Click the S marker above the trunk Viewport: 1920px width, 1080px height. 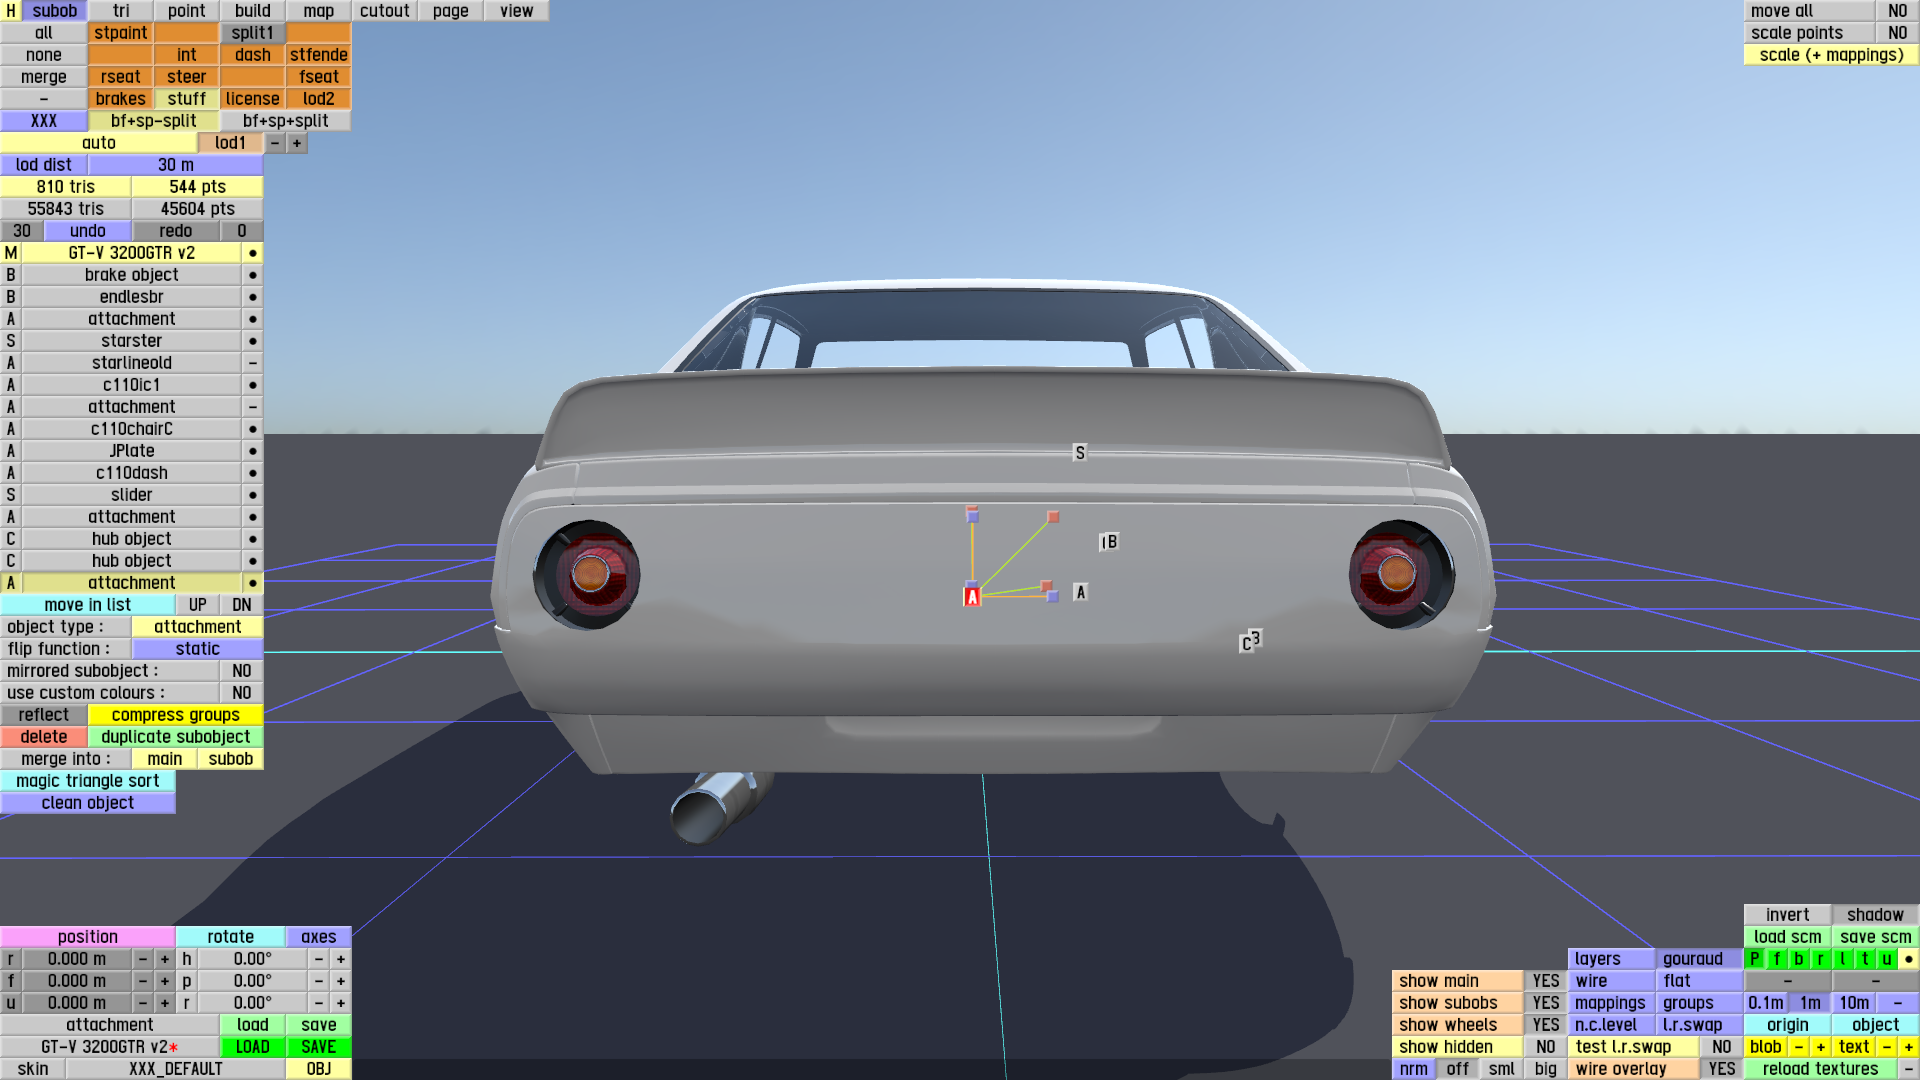pyautogui.click(x=1079, y=453)
